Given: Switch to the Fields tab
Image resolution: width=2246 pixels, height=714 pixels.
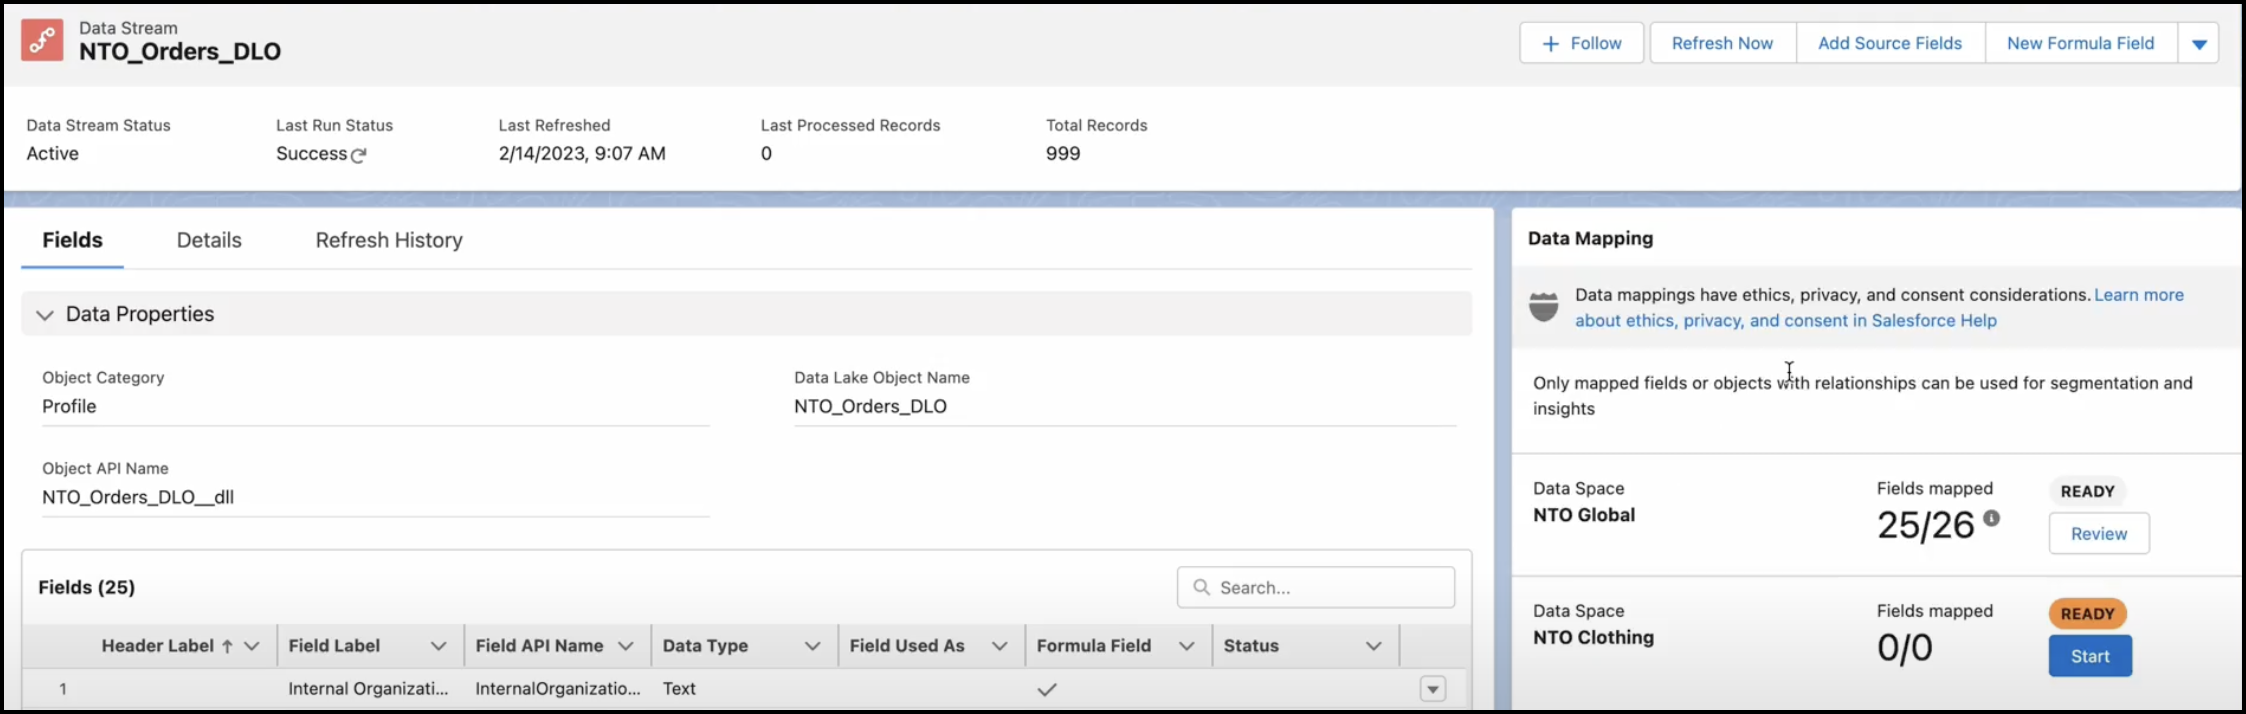Looking at the screenshot, I should click(72, 241).
